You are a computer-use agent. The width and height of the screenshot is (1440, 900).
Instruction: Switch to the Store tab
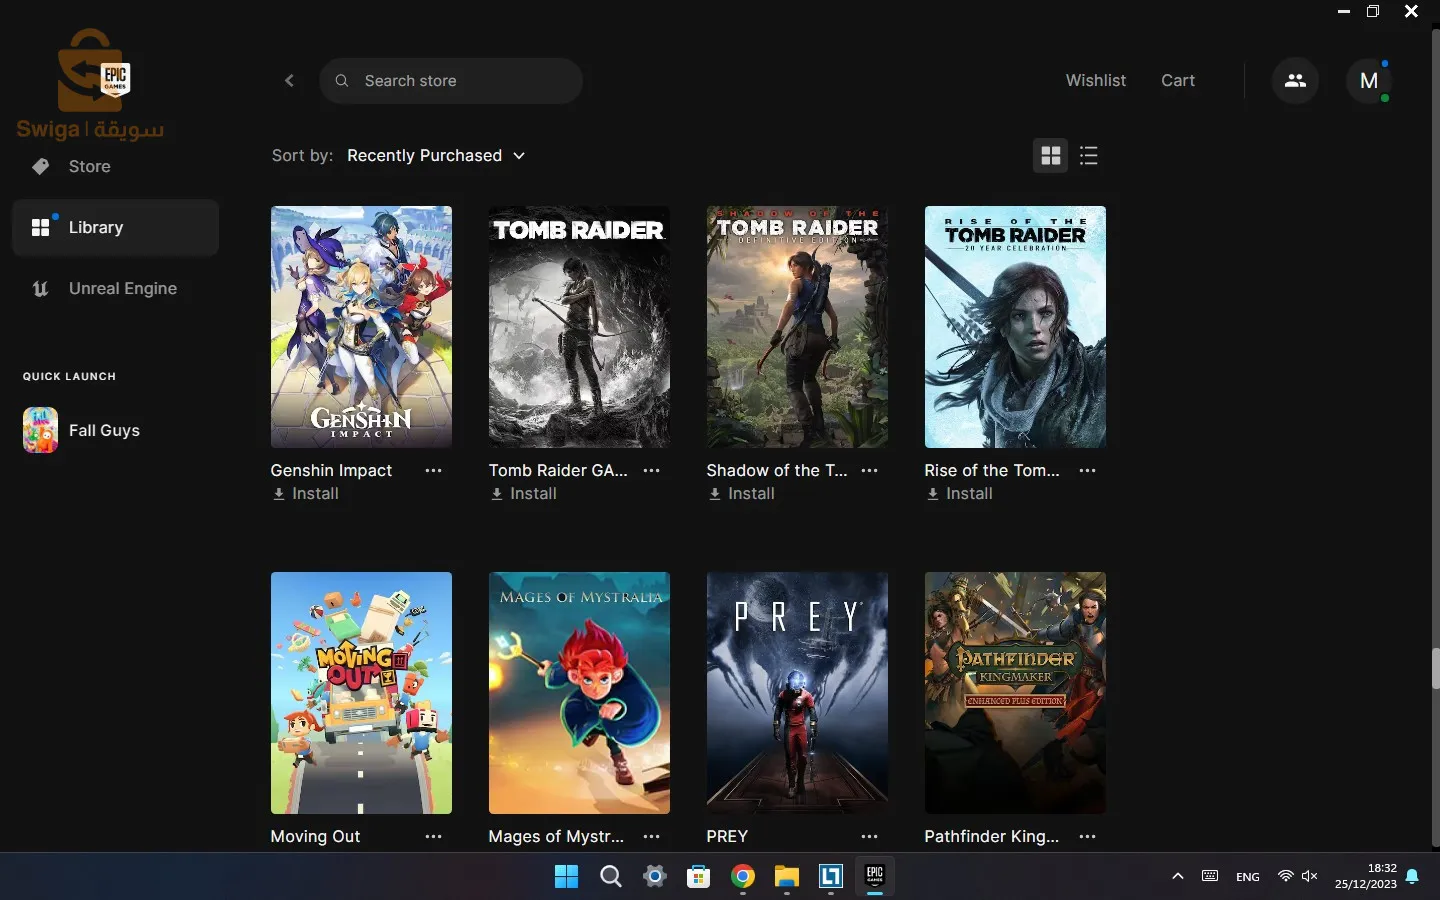(90, 166)
